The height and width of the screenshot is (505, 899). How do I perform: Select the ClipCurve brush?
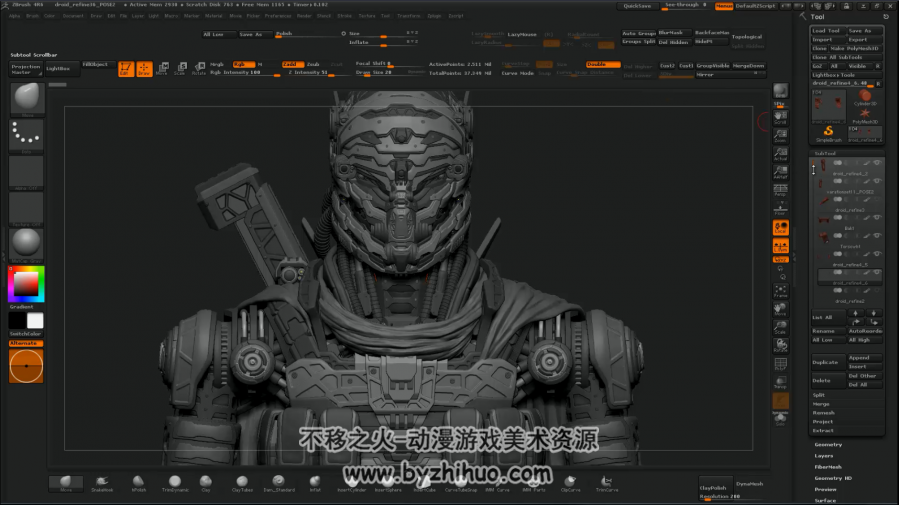[x=570, y=483]
